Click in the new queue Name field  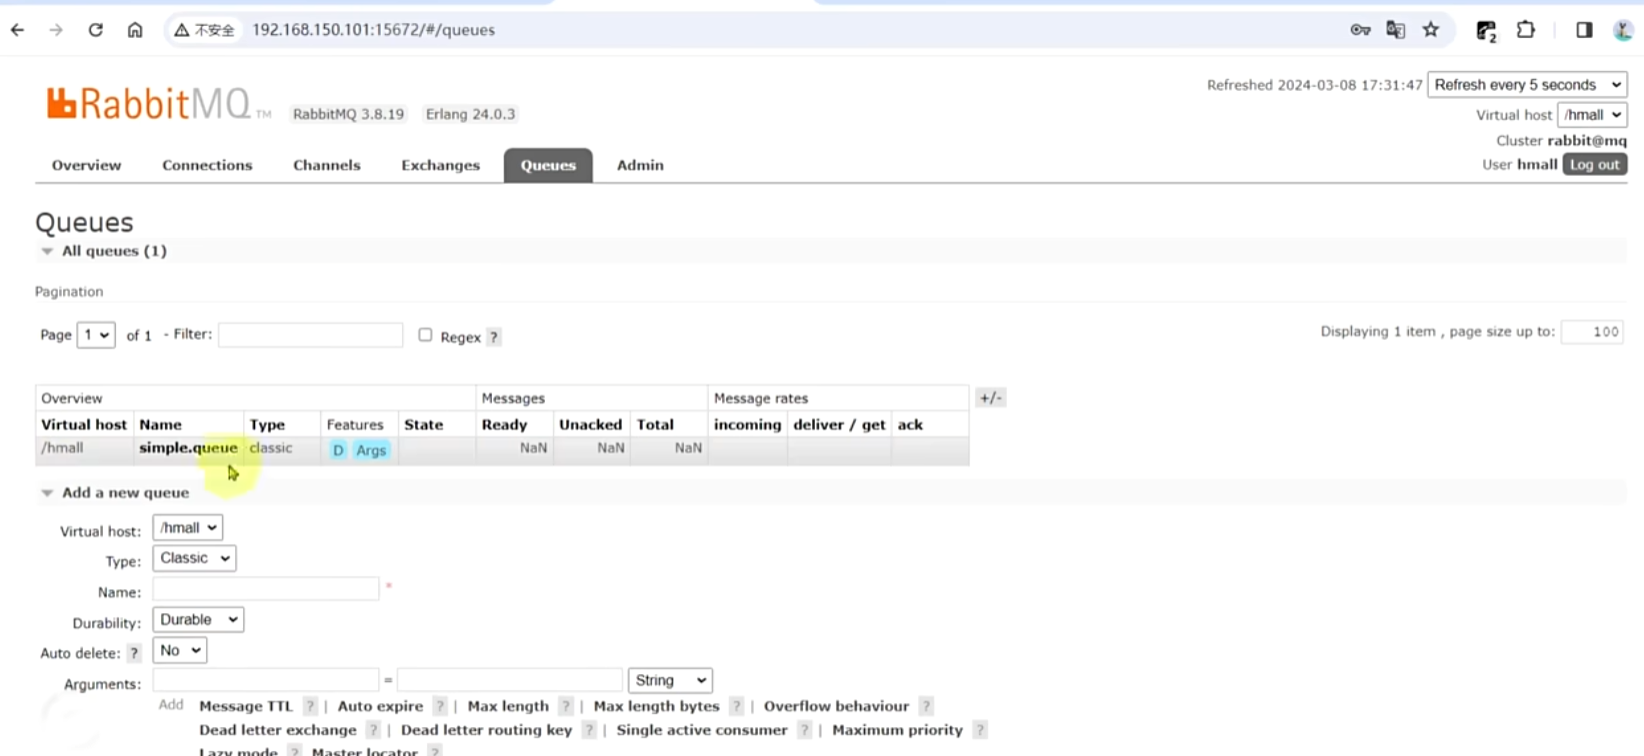266,589
